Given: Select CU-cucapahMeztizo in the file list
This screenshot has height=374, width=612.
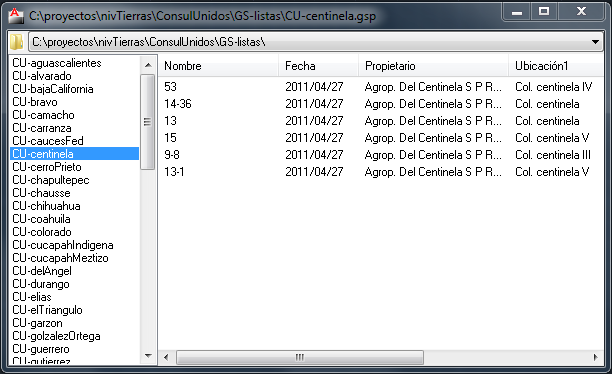Looking at the screenshot, I should point(74,258).
